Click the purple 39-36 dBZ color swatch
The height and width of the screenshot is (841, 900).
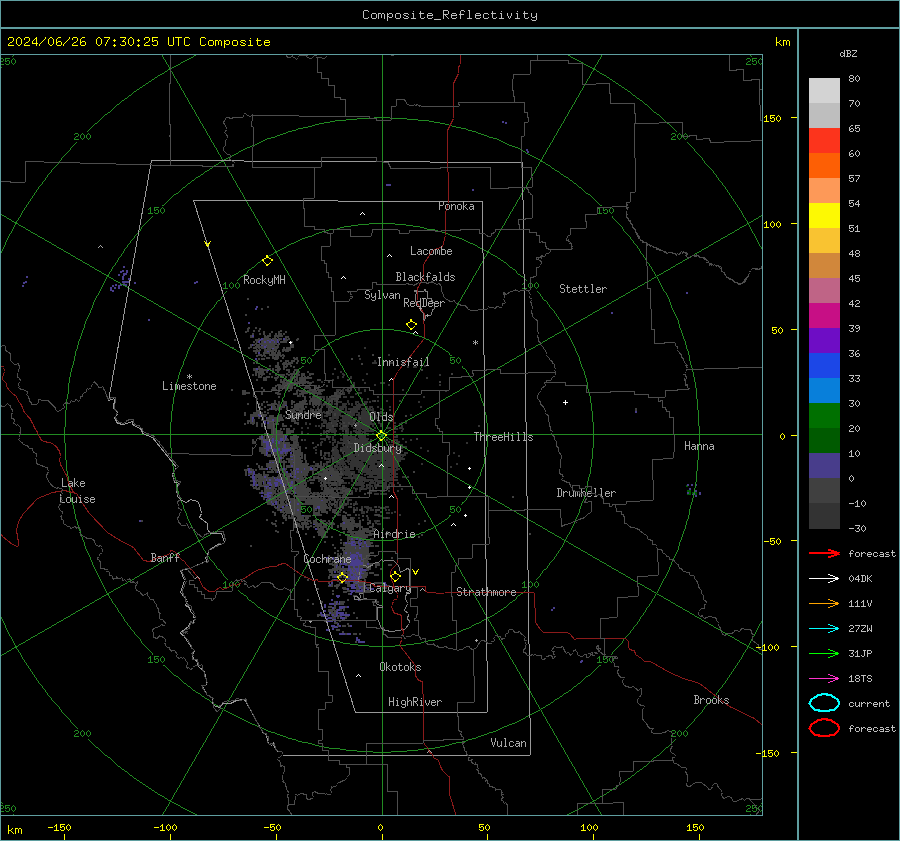tap(824, 340)
